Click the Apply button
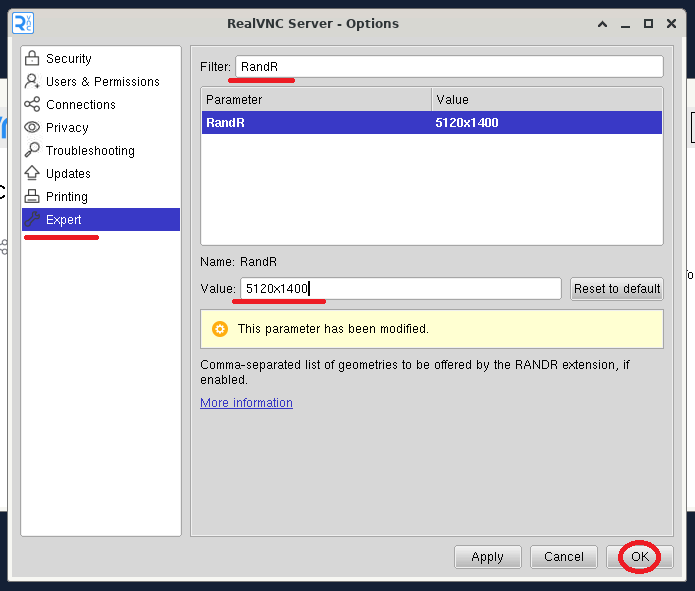The image size is (695, 591). pos(488,556)
